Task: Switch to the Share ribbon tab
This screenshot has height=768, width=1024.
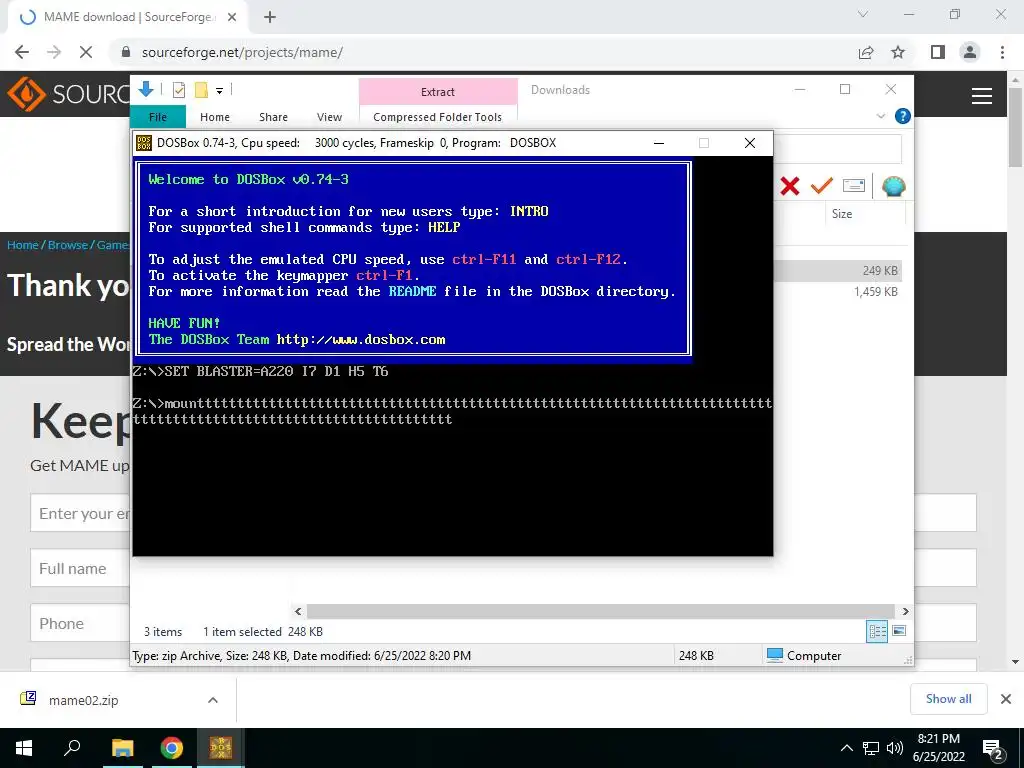Action: pos(273,117)
